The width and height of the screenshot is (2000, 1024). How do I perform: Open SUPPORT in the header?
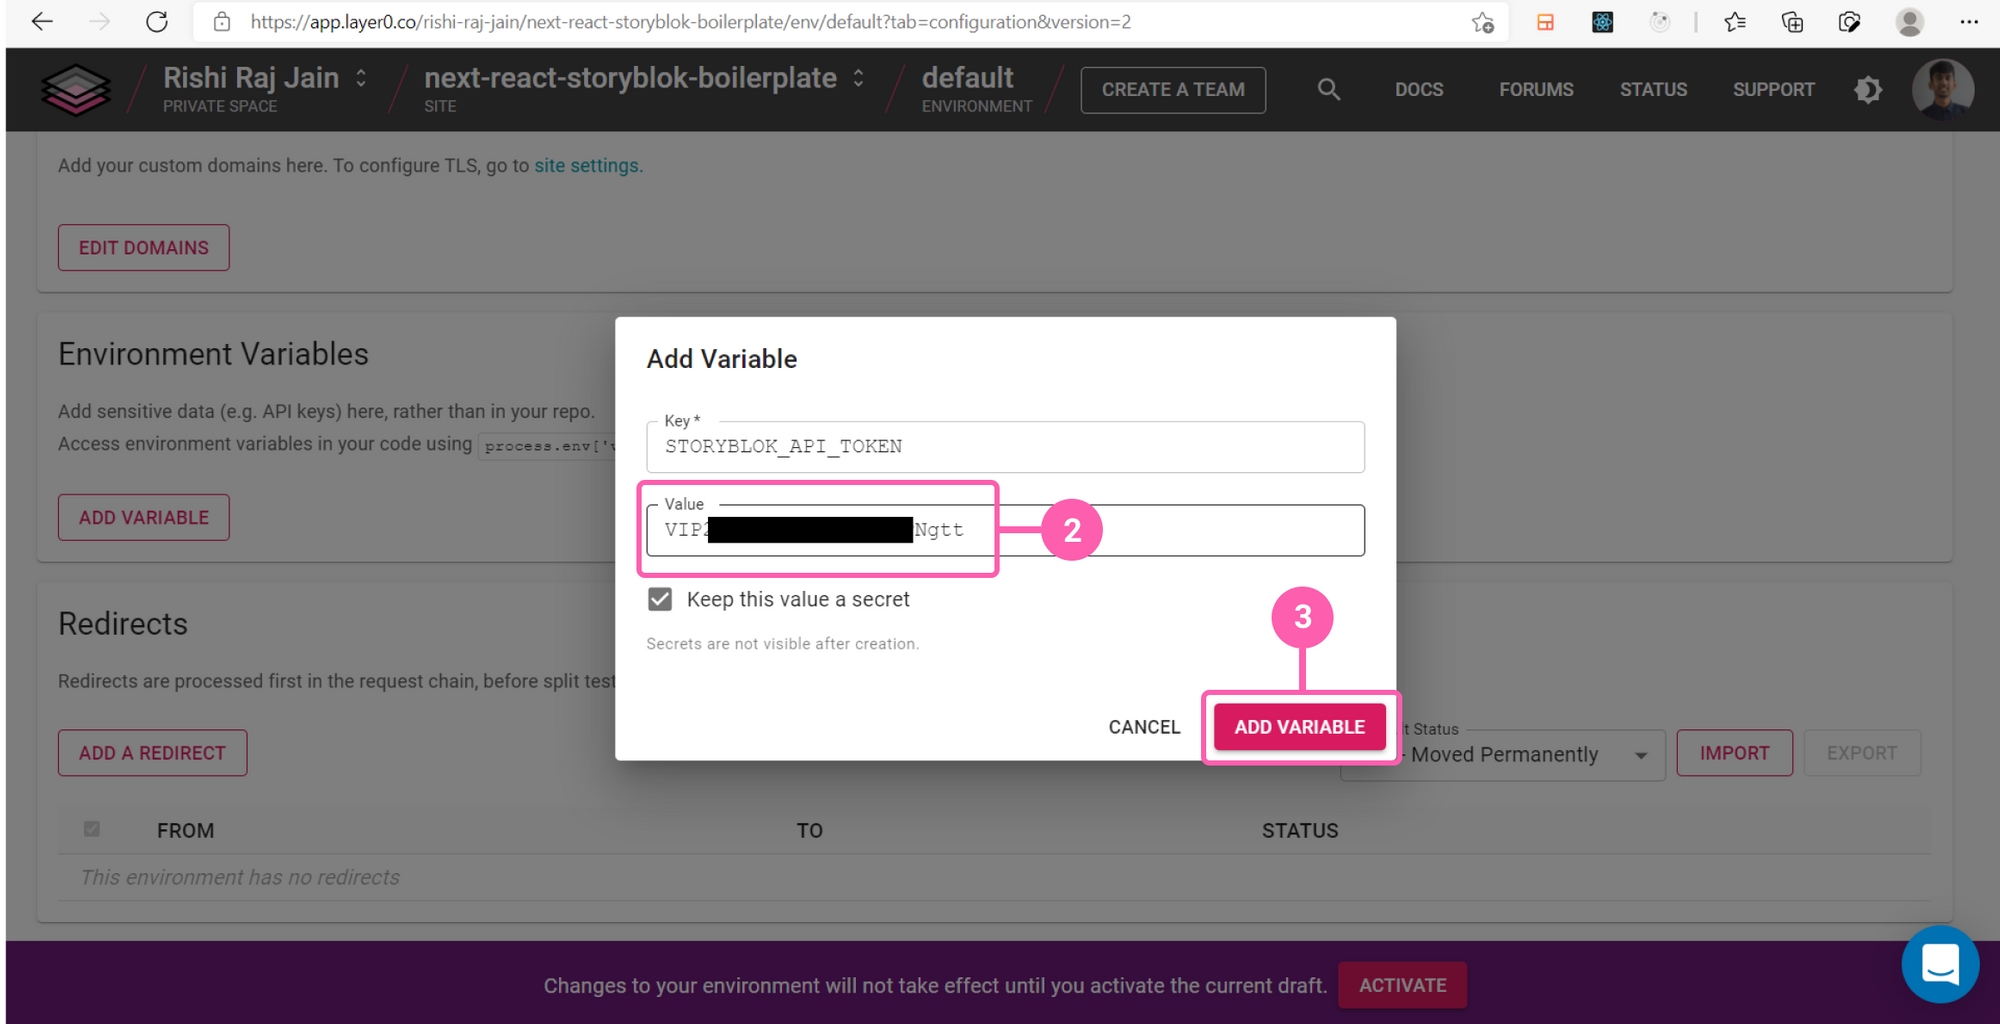point(1773,89)
